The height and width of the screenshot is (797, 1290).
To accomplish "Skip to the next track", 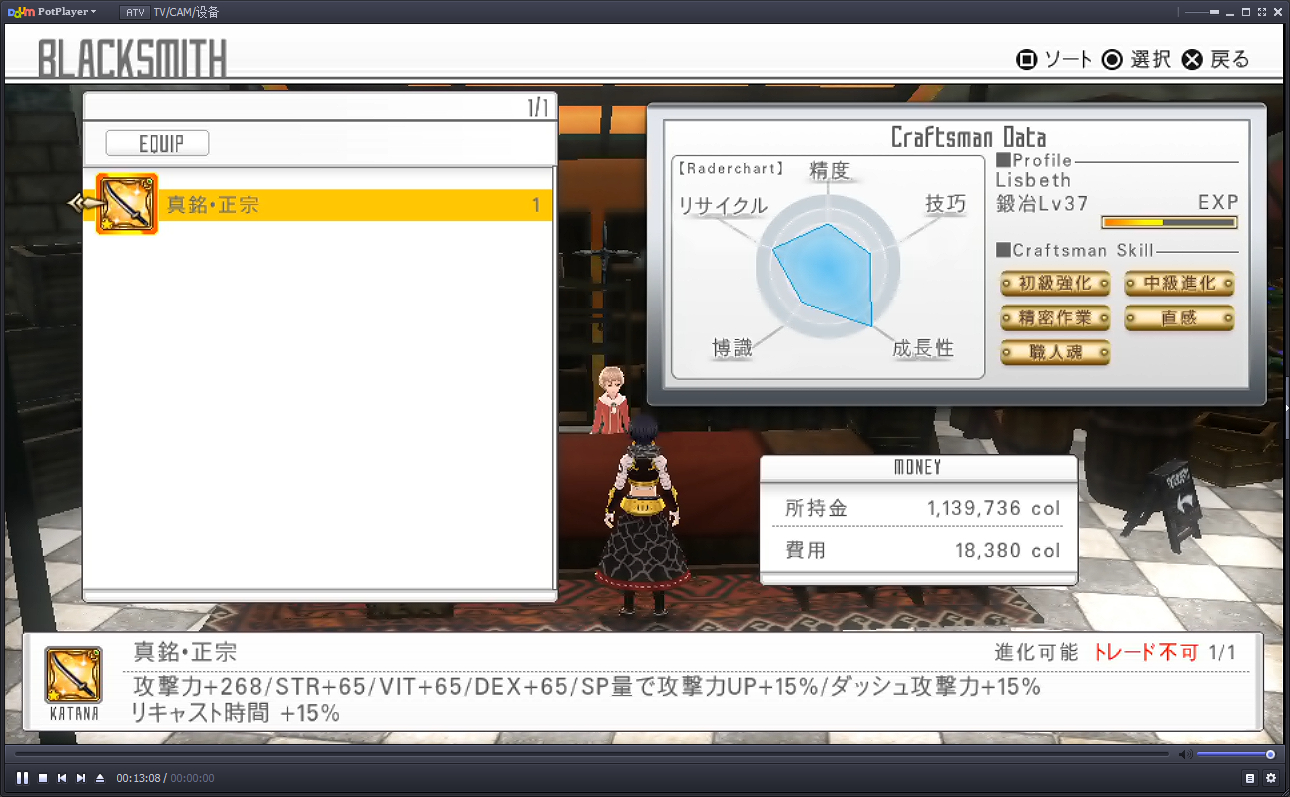I will [81, 778].
